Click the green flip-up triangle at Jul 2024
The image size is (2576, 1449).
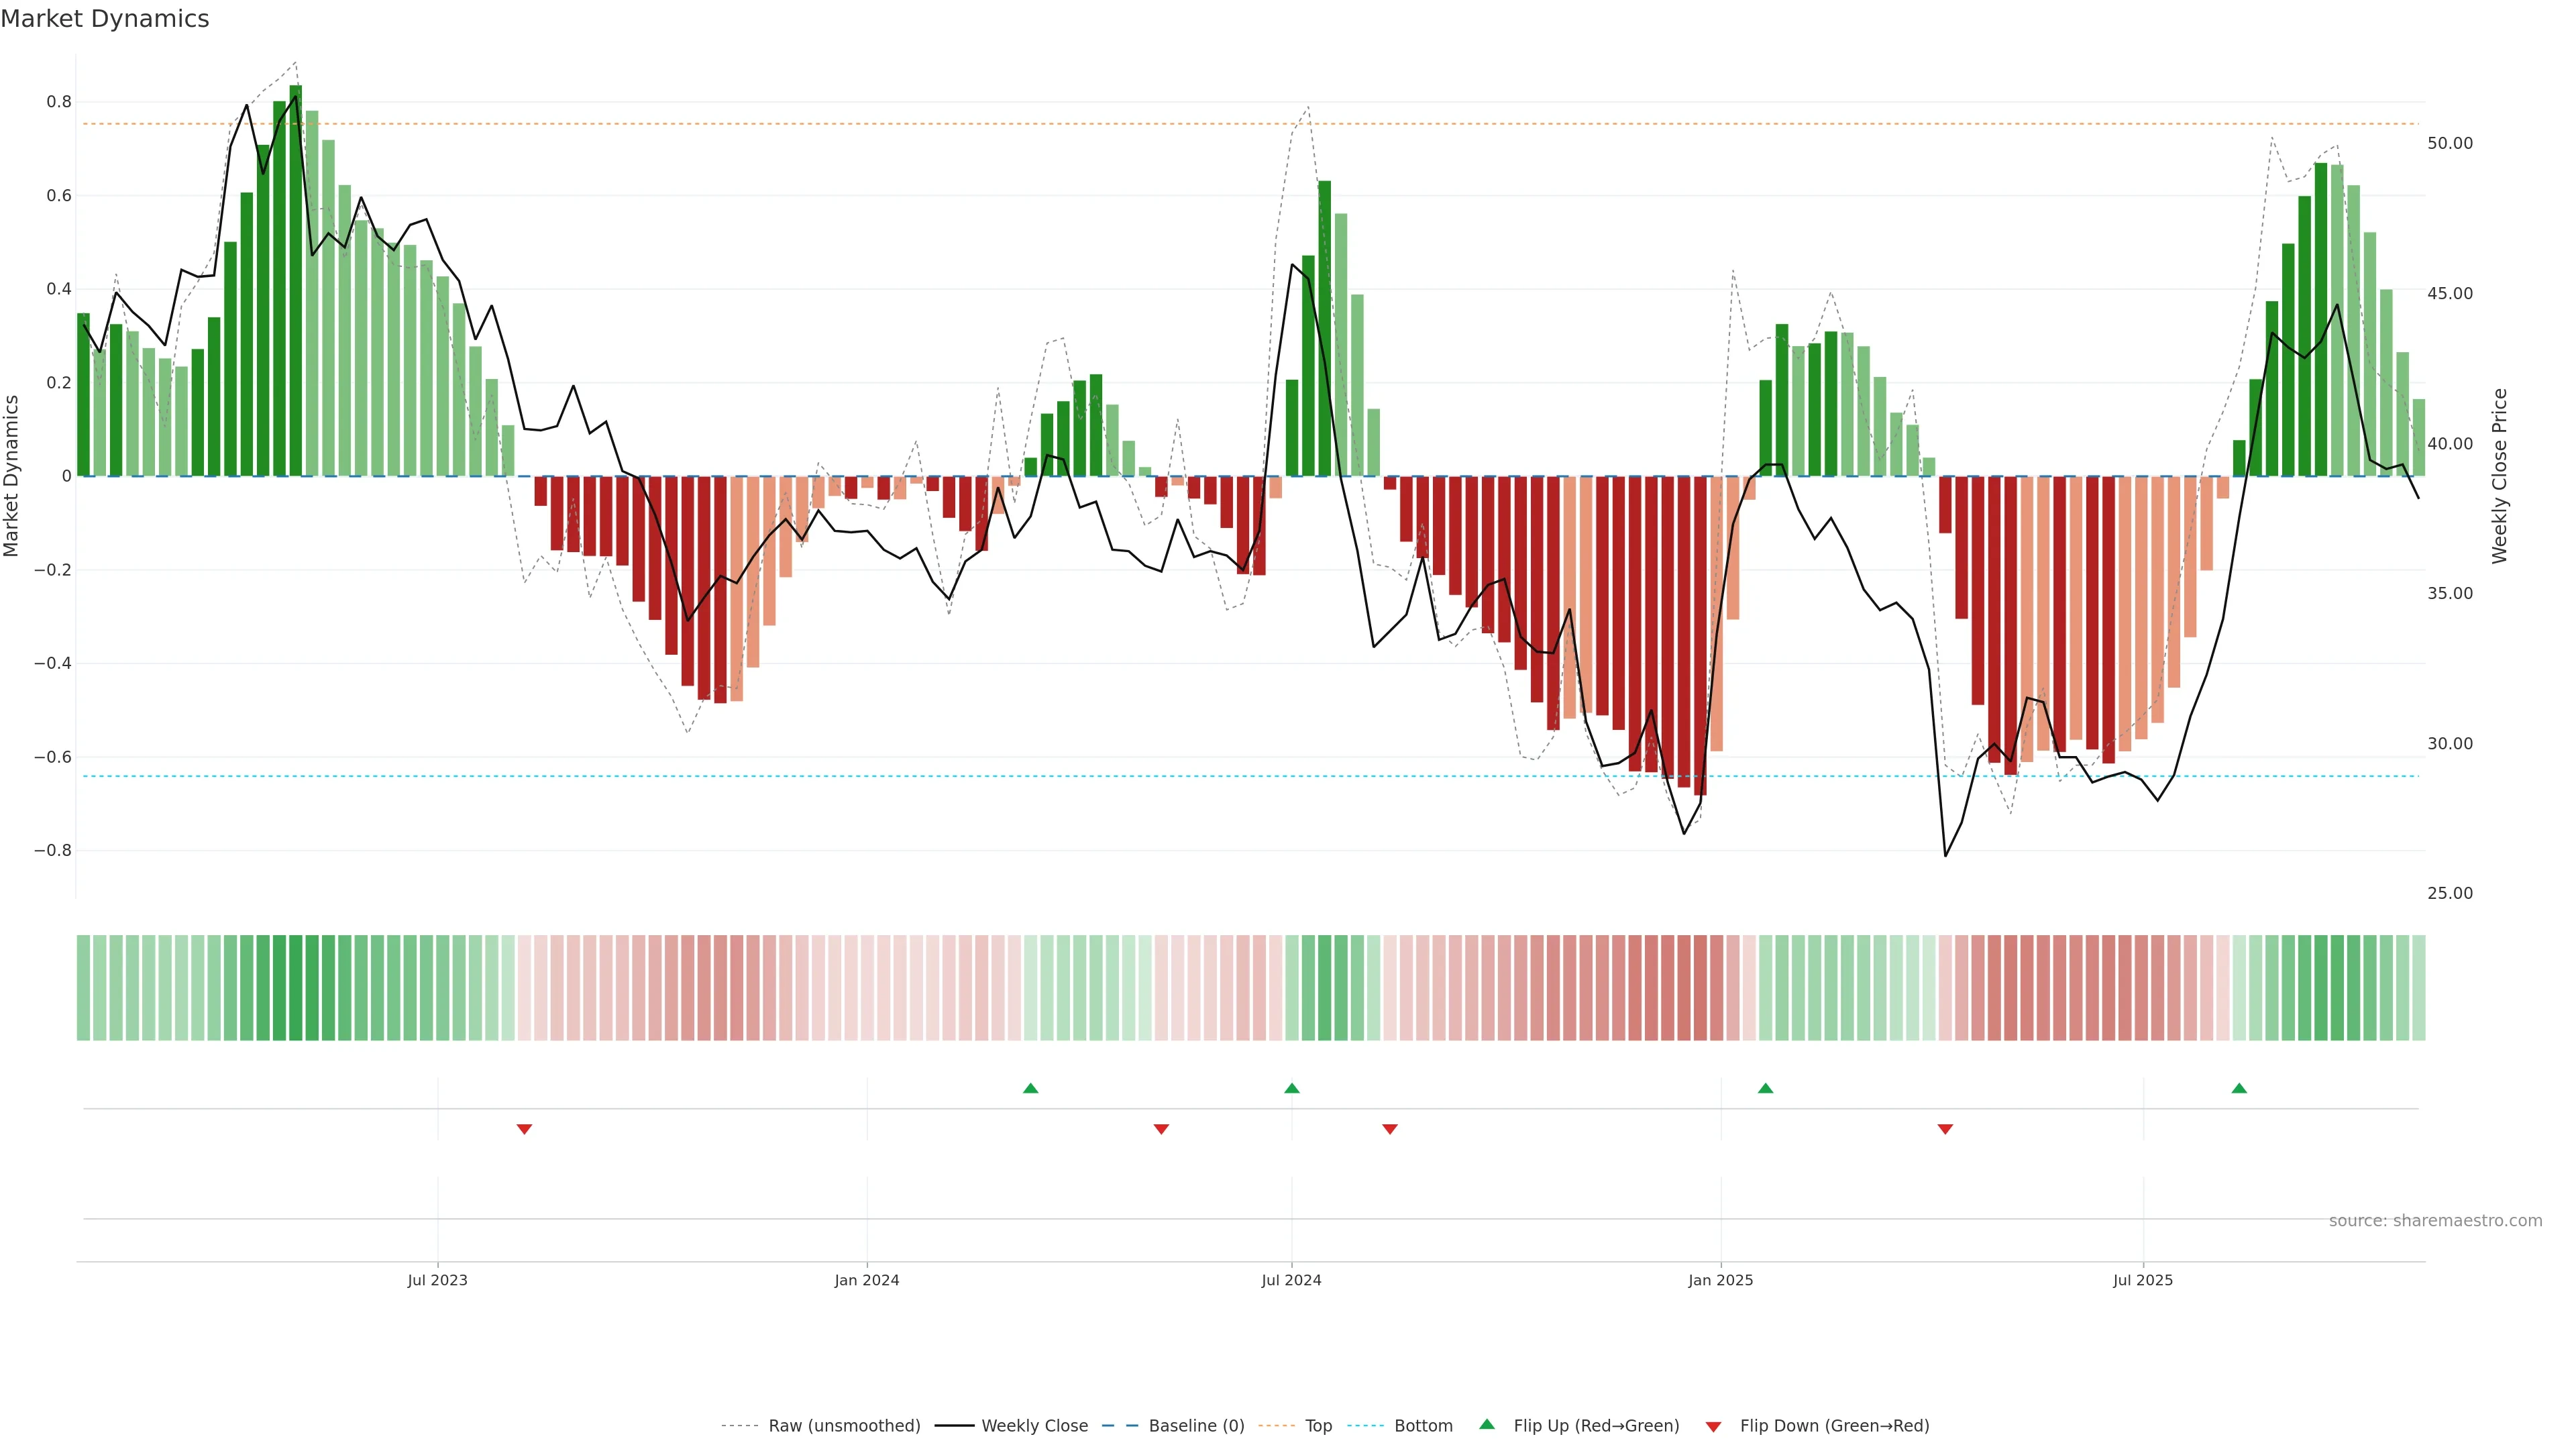point(1291,1088)
